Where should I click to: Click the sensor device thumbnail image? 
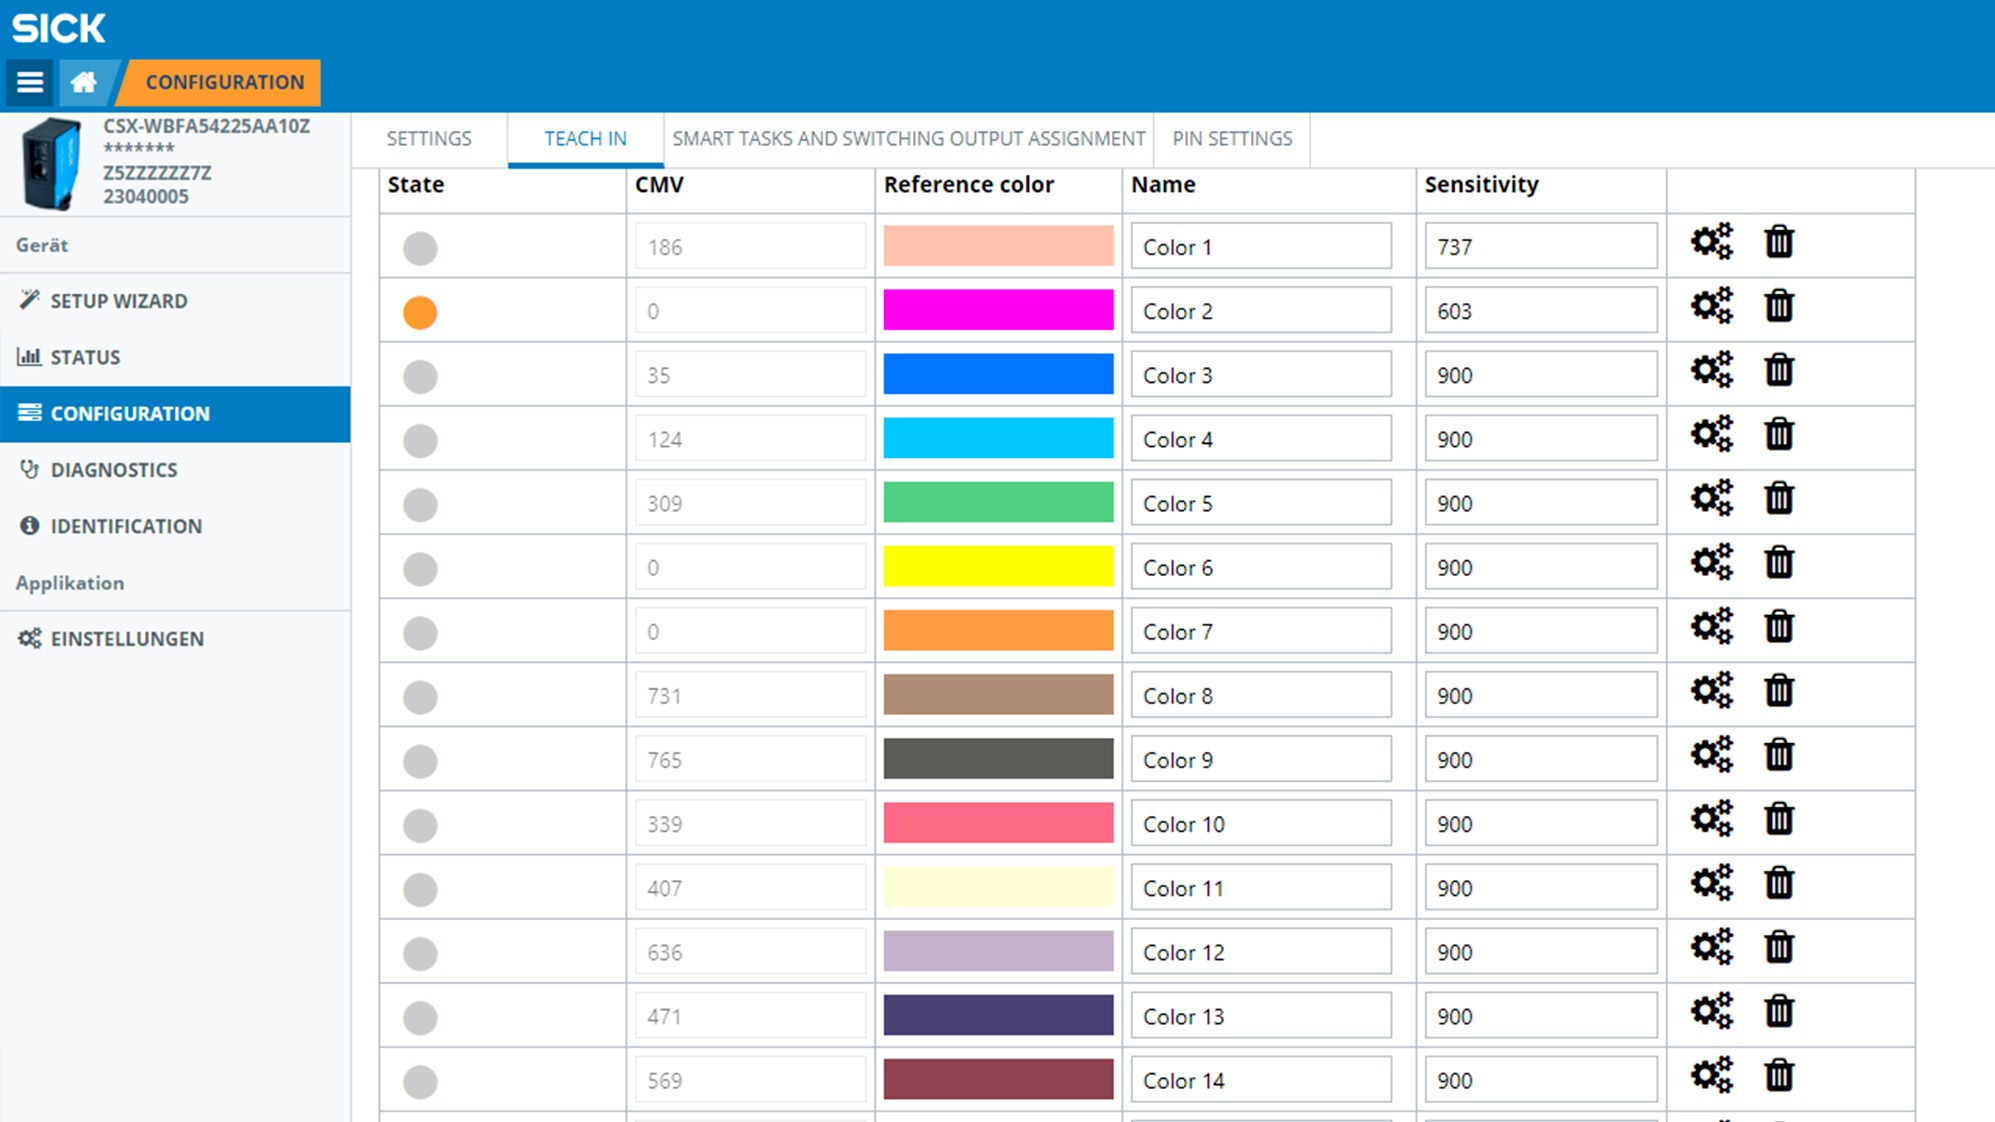click(50, 163)
